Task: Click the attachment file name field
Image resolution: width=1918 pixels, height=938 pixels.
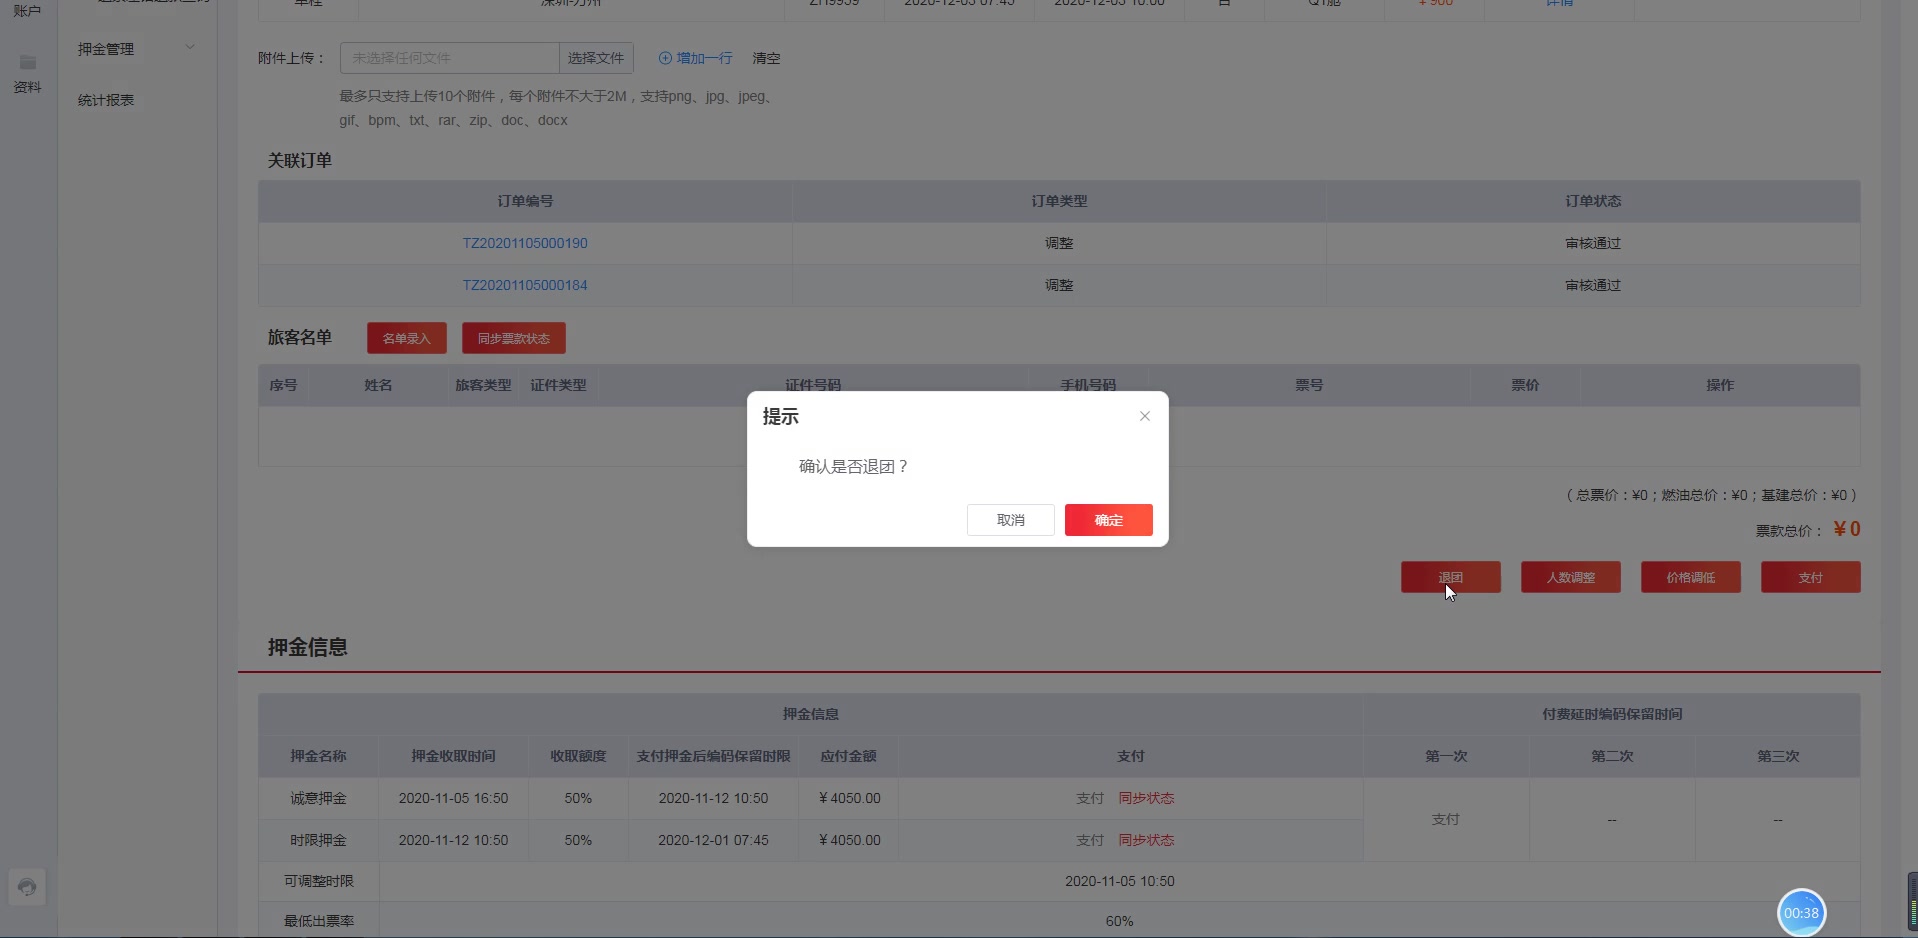Action: (x=449, y=58)
